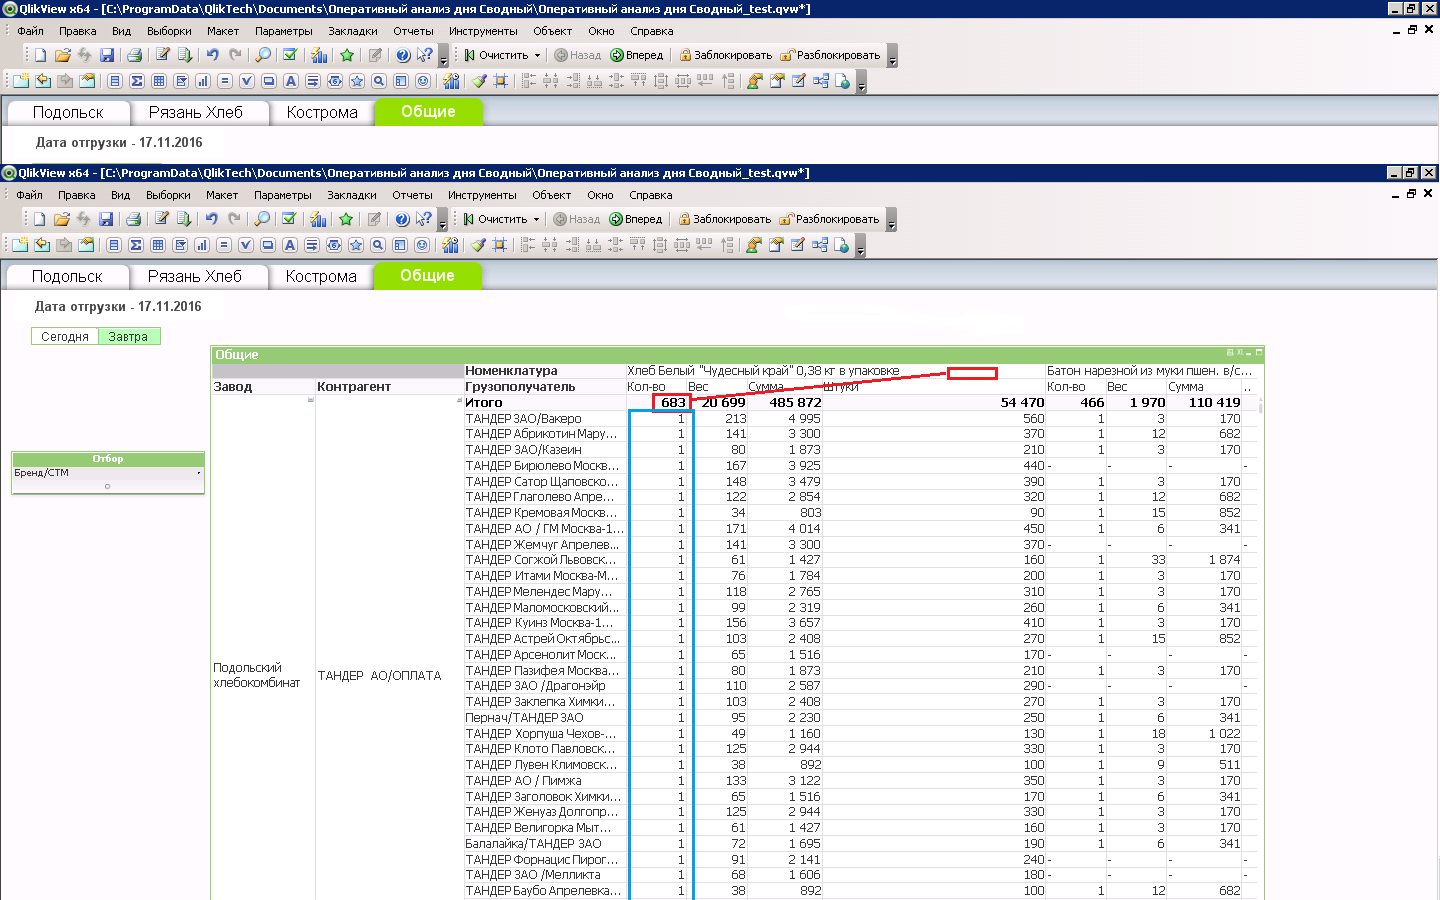Open Help topics icon in lower window

(402, 219)
